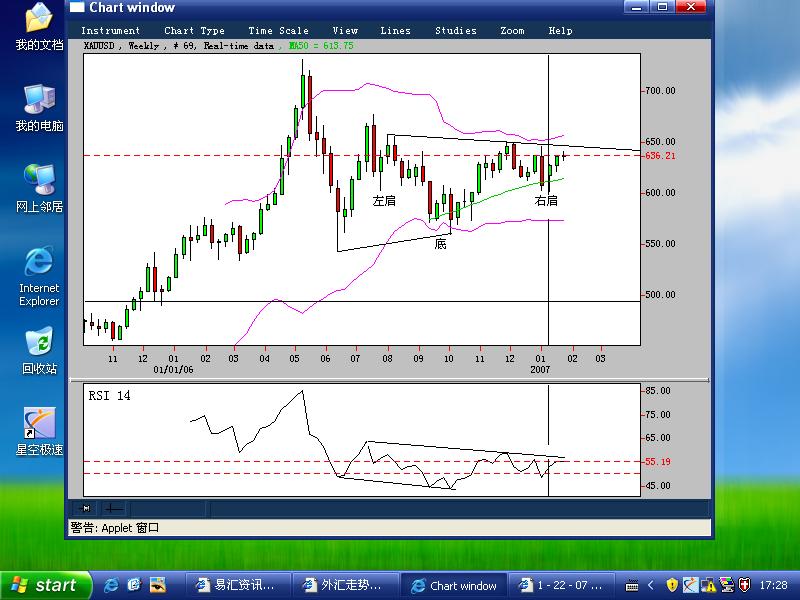The width and height of the screenshot is (800, 600).
Task: Expand hidden tray icons with the arrow
Action: tap(651, 585)
